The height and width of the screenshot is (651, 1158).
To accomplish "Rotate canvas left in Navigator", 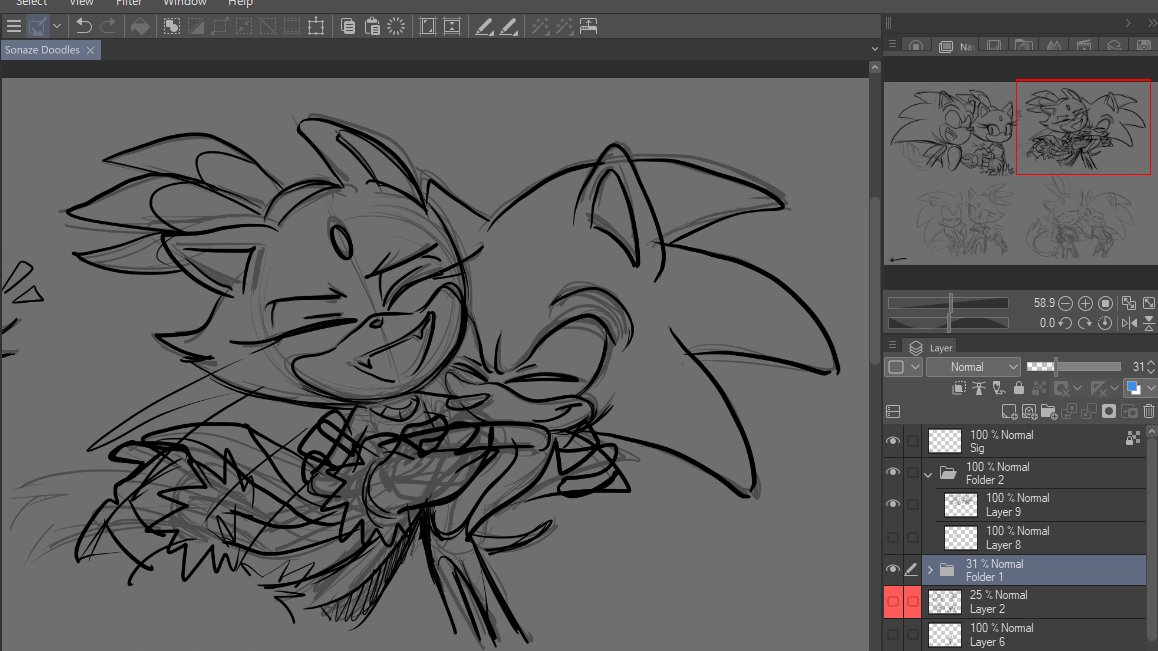I will [1065, 323].
